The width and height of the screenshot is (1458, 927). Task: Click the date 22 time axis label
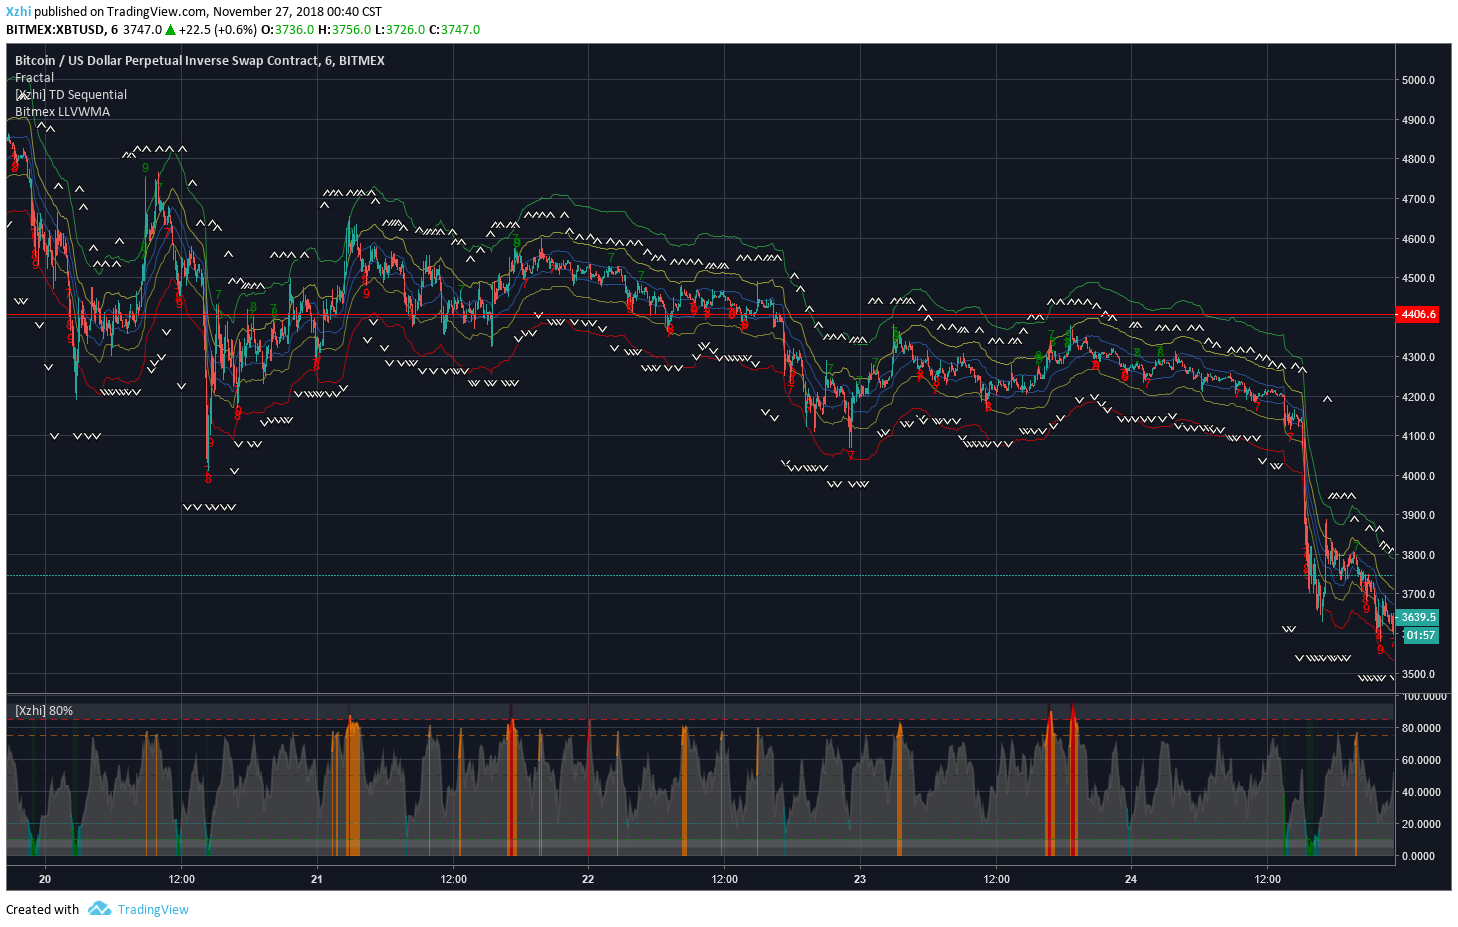click(588, 880)
